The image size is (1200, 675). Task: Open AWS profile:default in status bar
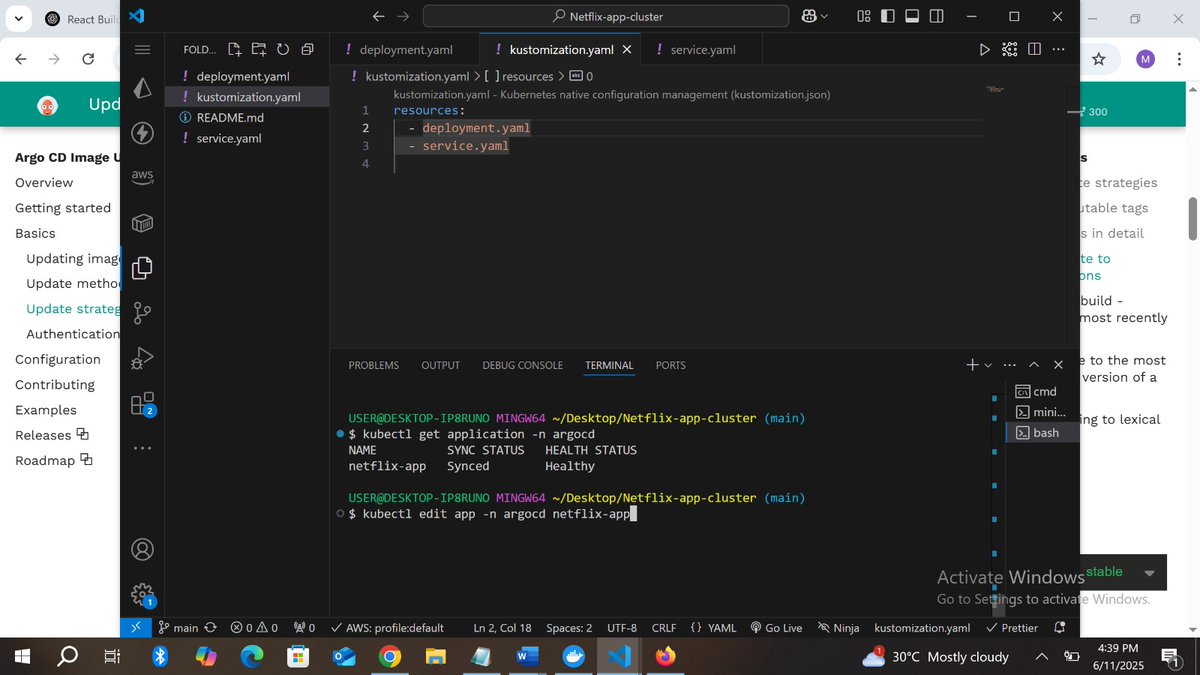coord(387,628)
